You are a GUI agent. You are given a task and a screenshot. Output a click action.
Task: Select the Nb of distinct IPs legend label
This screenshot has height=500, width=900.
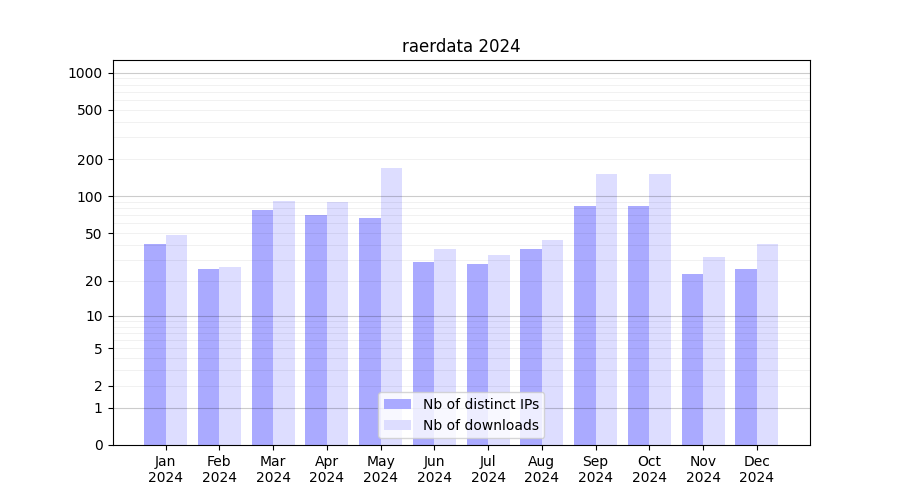point(480,404)
